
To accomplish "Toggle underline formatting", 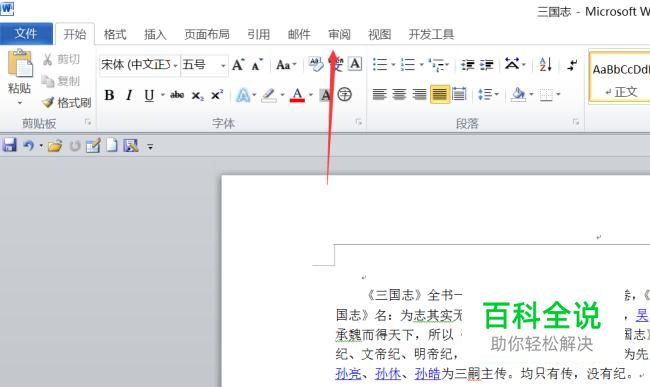I will (x=149, y=95).
